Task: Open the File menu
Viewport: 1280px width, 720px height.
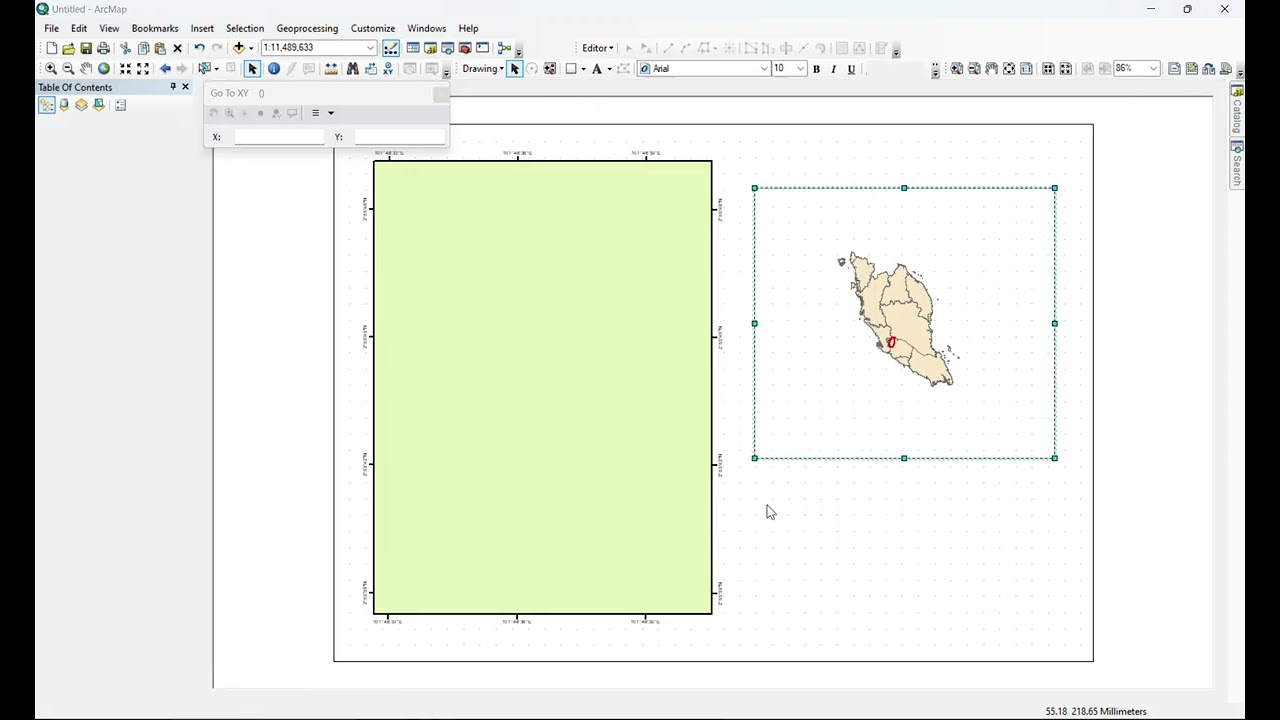Action: click(x=51, y=28)
